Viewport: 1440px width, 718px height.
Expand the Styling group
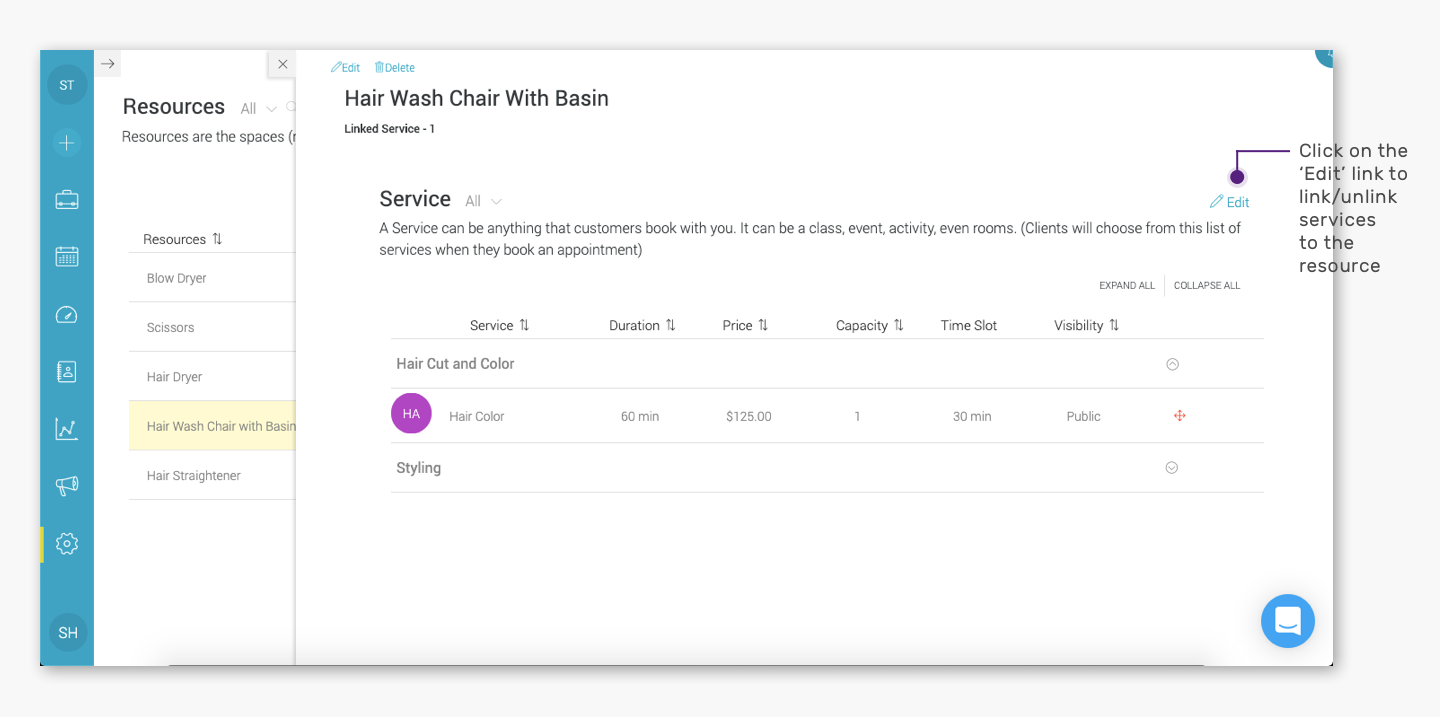(x=1172, y=468)
